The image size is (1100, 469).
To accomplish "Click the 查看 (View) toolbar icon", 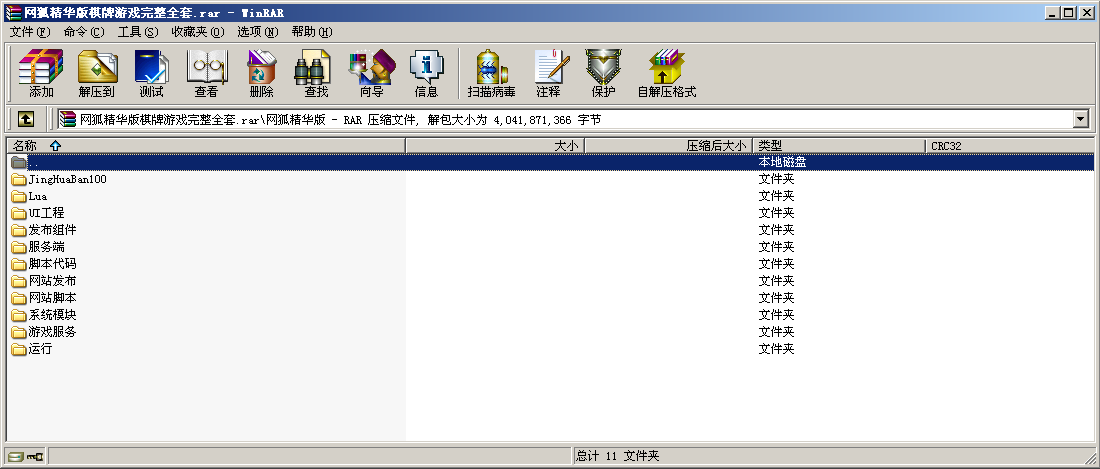I will tap(206, 67).
